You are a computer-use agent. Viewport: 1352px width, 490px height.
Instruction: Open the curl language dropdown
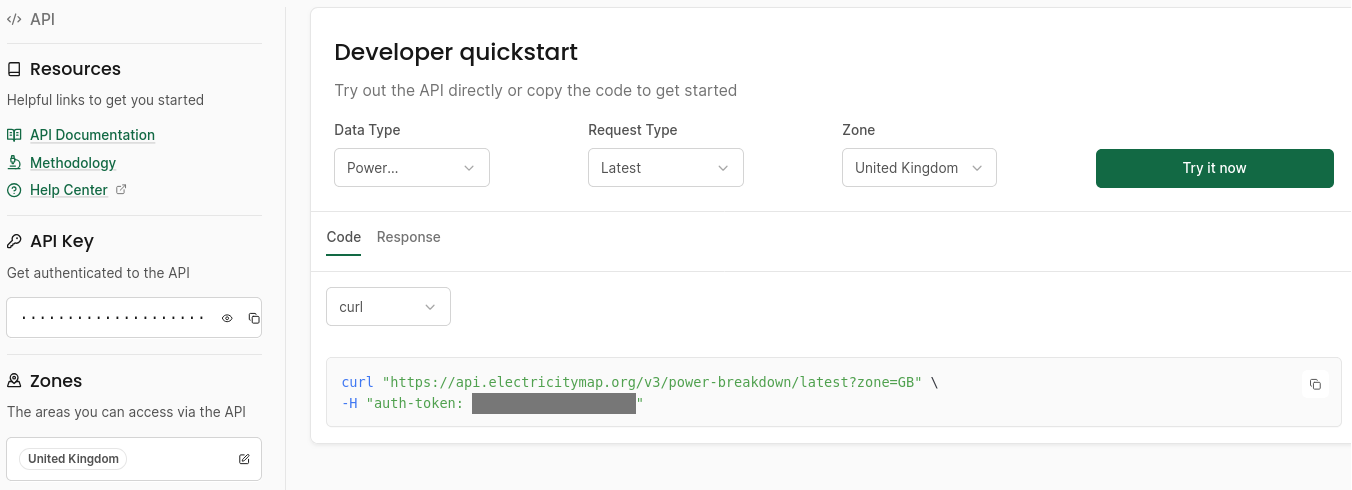[x=388, y=307]
